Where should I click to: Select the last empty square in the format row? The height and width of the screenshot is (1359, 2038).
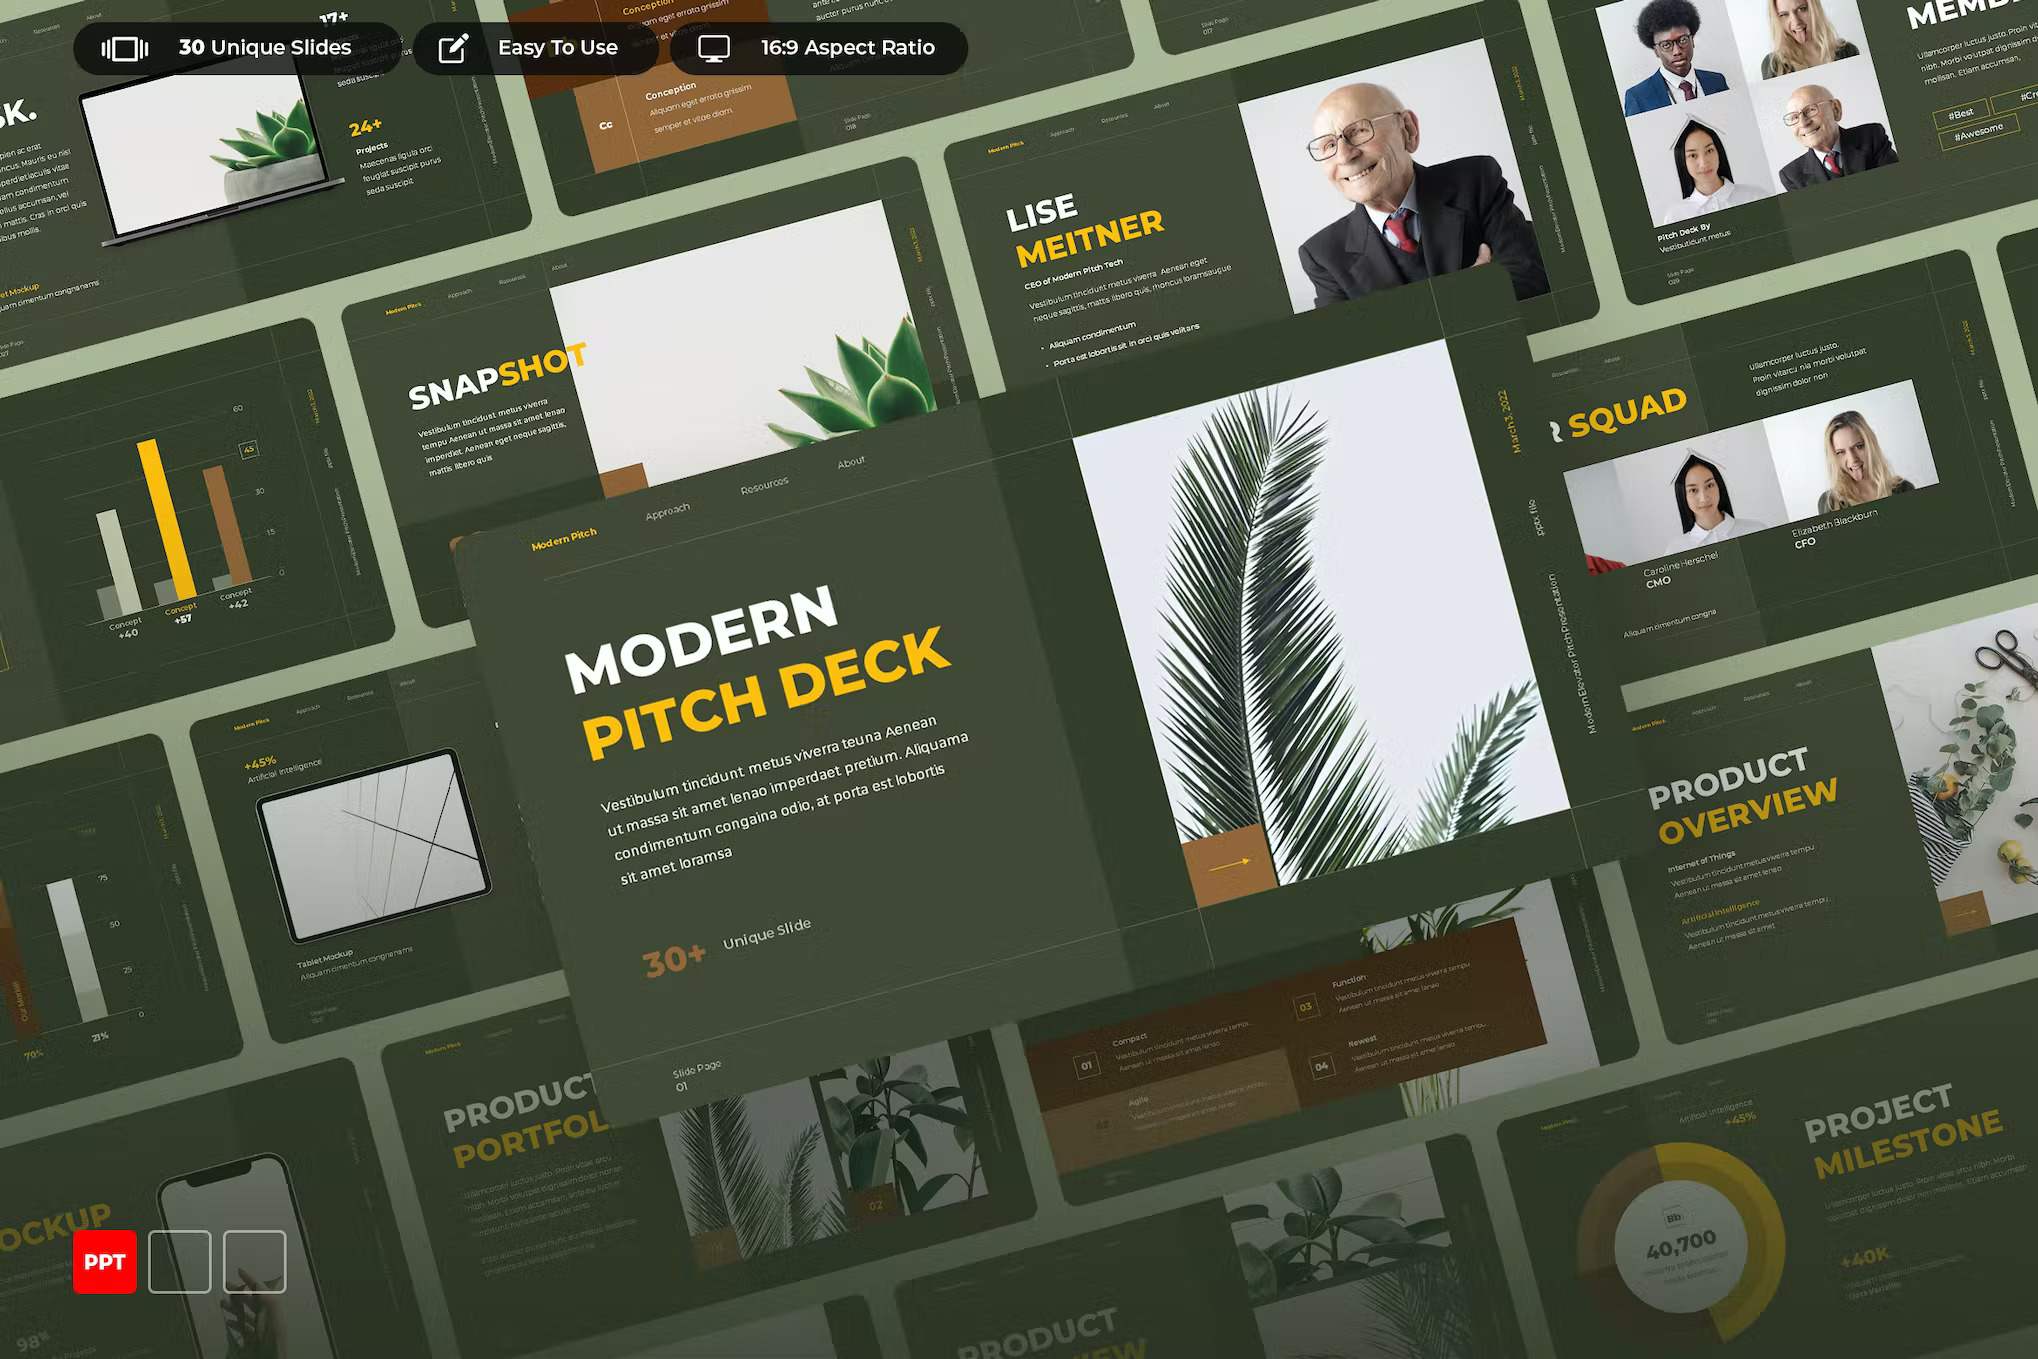(x=255, y=1262)
